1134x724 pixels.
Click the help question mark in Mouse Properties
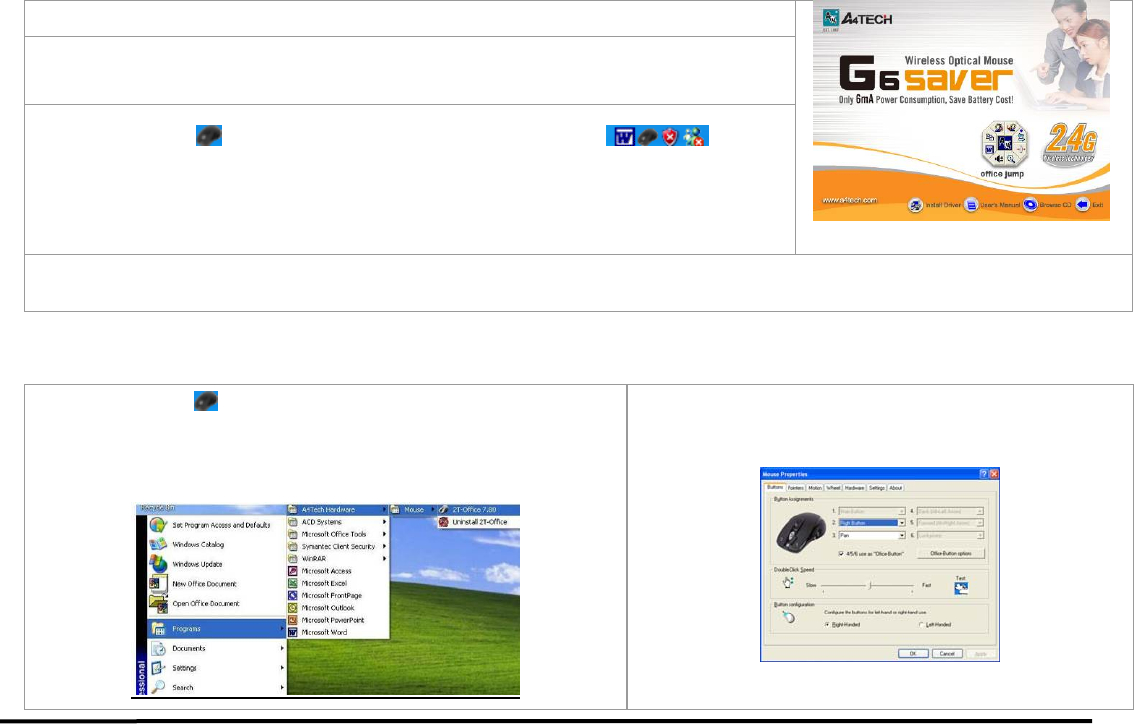[984, 474]
